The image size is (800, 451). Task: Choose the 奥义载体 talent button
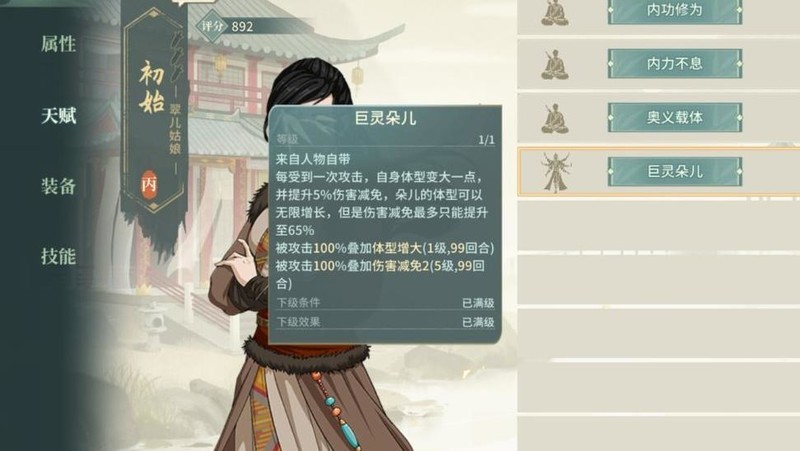point(674,117)
